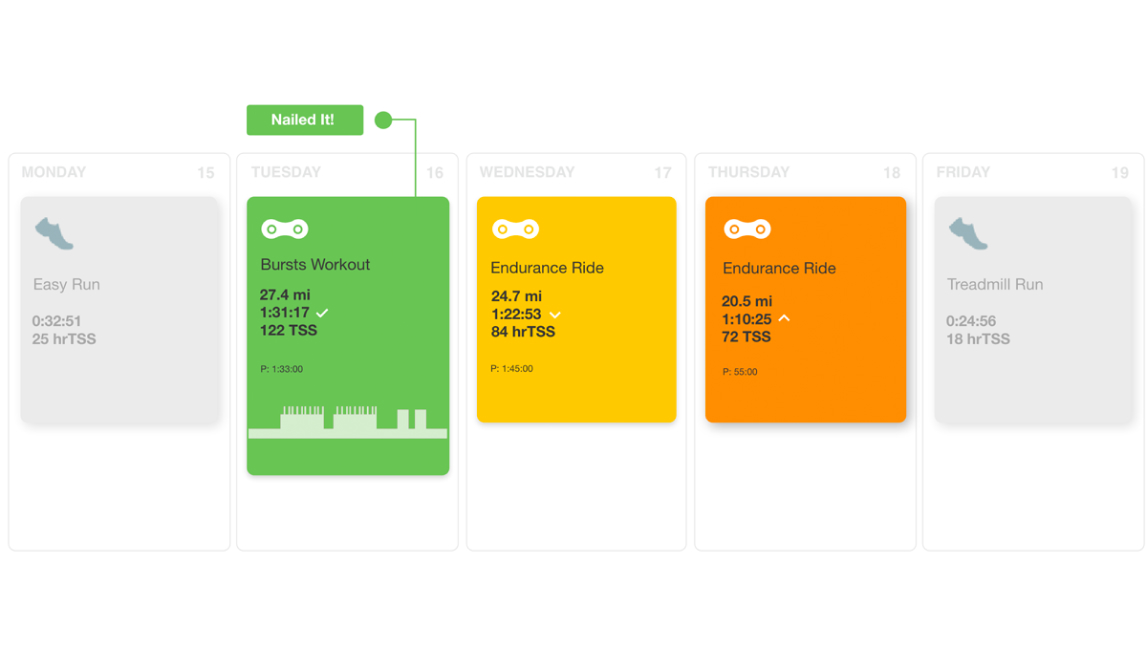The height and width of the screenshot is (645, 1147).
Task: Click the bike chain icon on Bursts Workout
Action: pos(285,229)
